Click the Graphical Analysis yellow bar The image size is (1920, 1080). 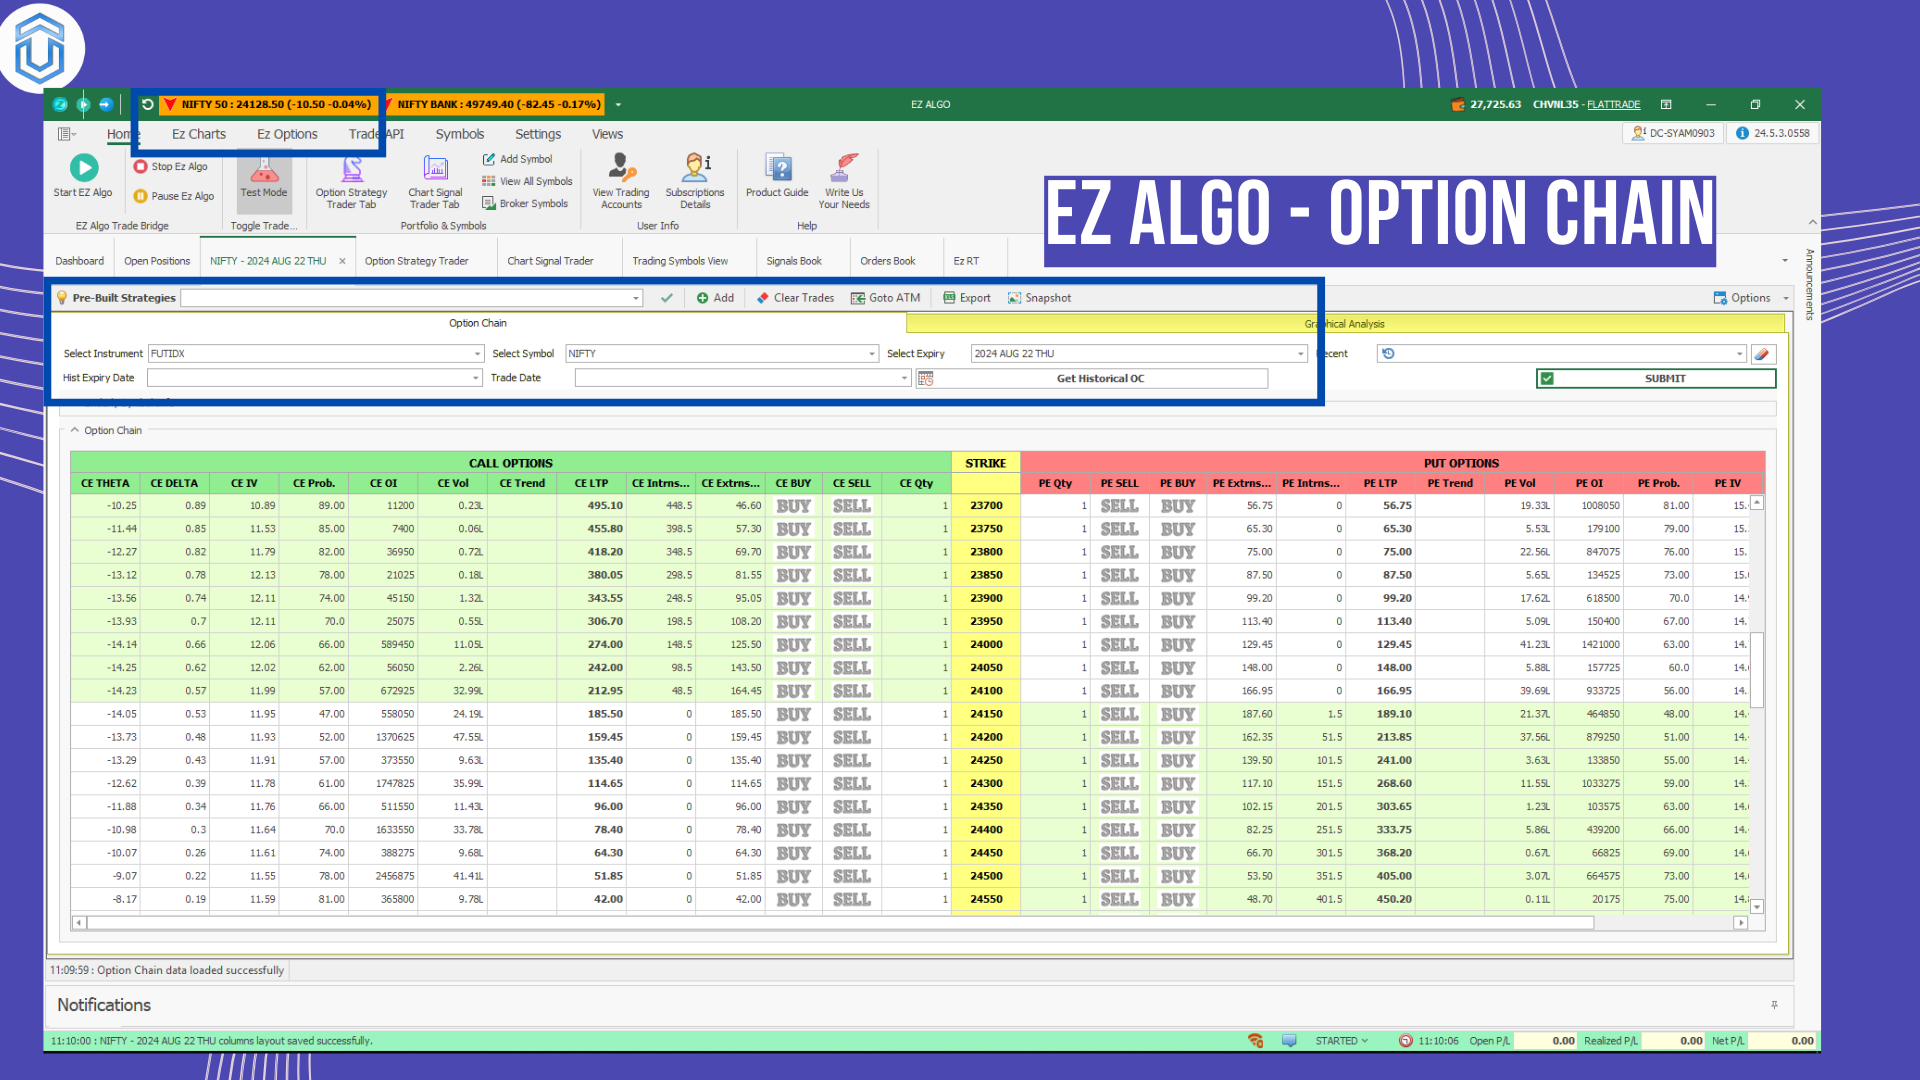1345,324
